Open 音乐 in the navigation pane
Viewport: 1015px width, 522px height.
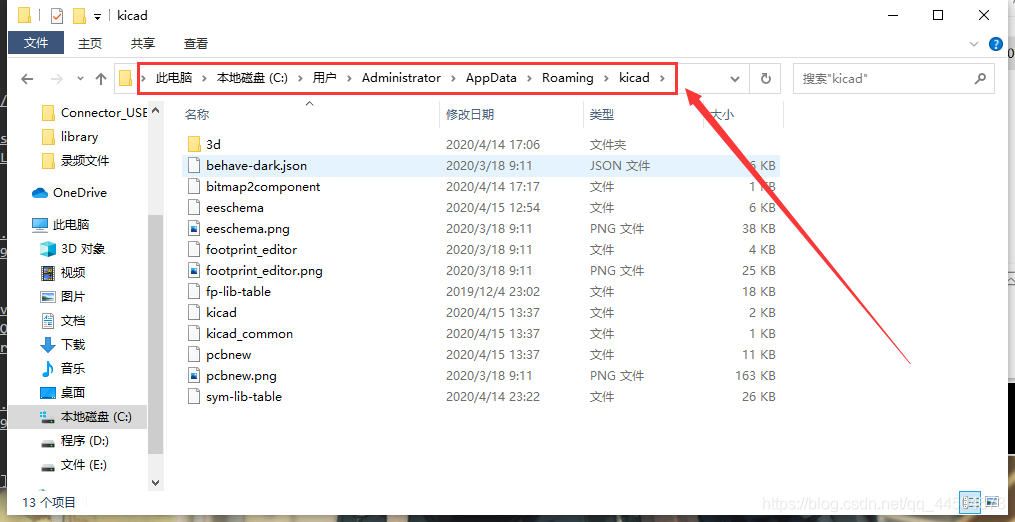73,369
